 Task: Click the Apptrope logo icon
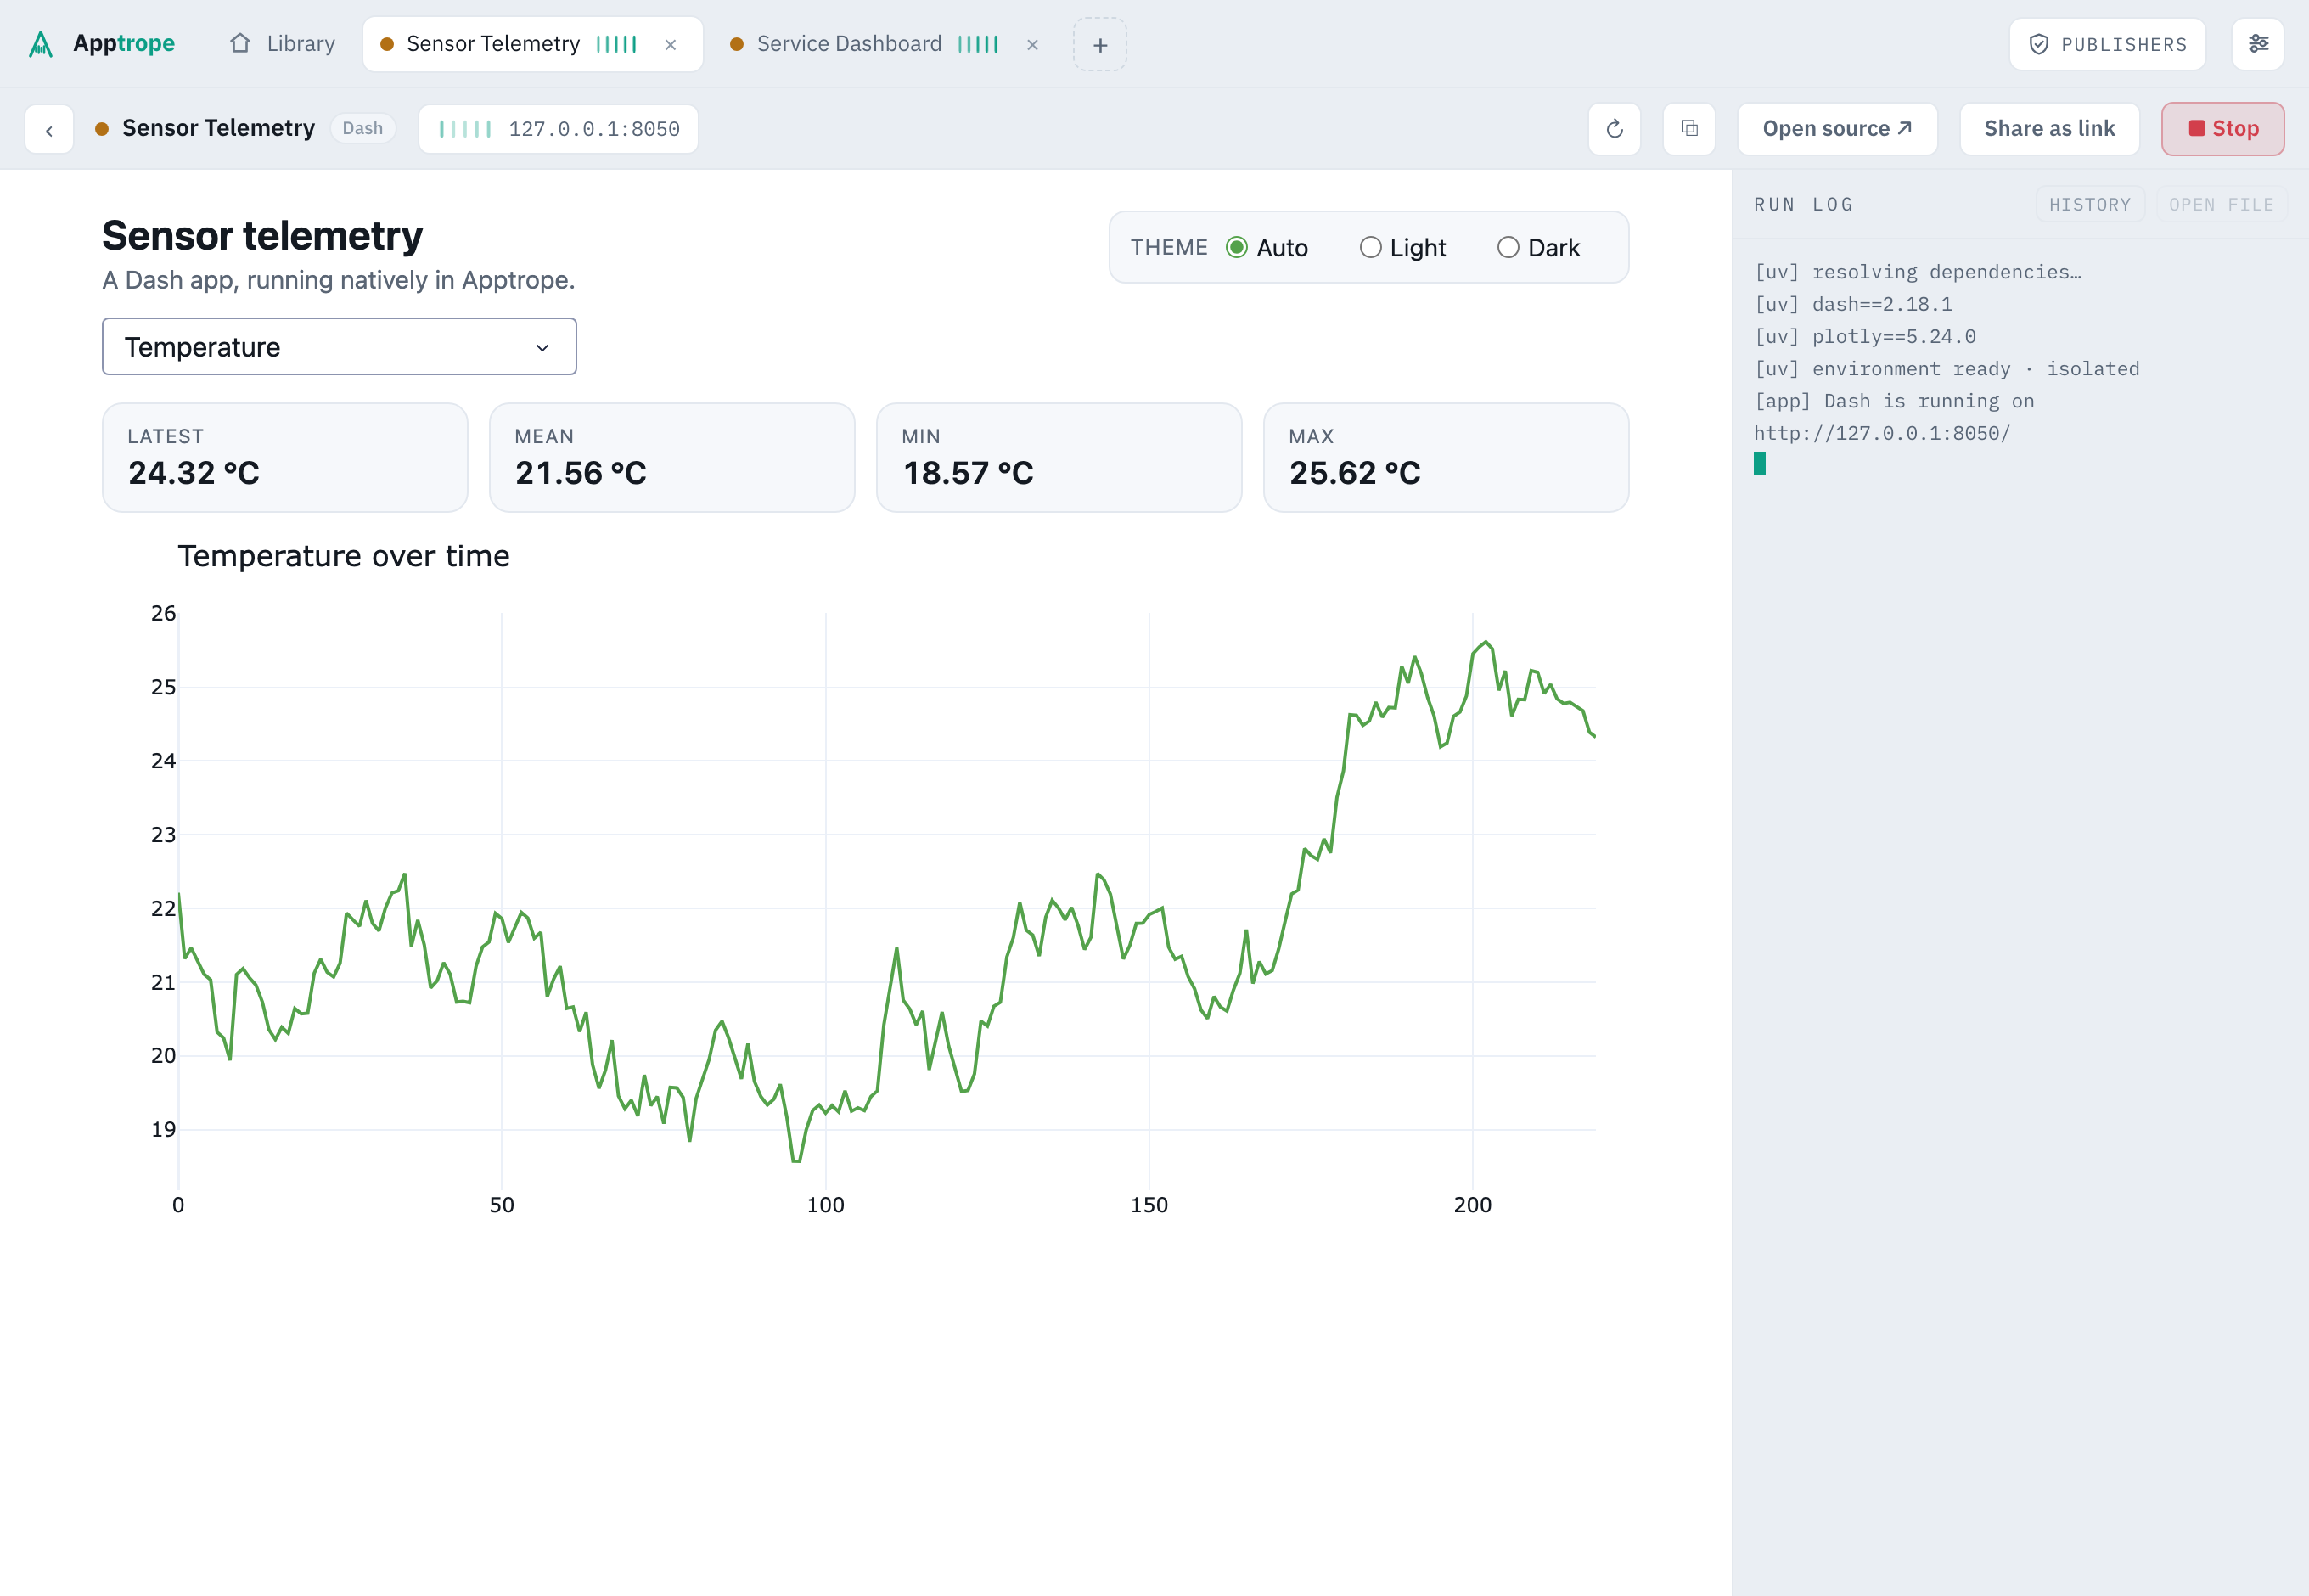pos(40,44)
